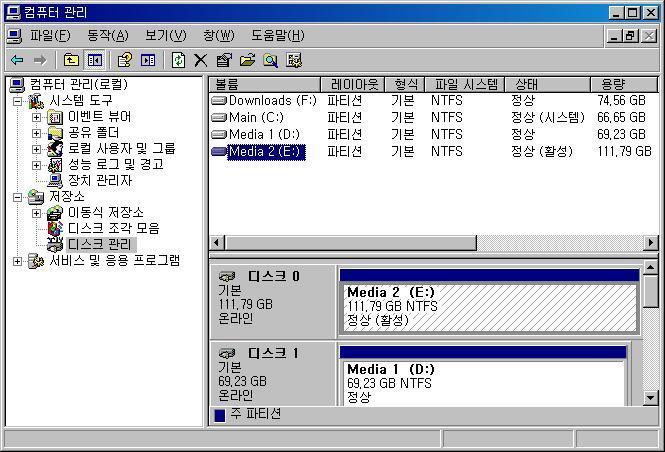Click the volume list horizontal scrollbar thumb
This screenshot has width=665, height=452.
pos(351,243)
